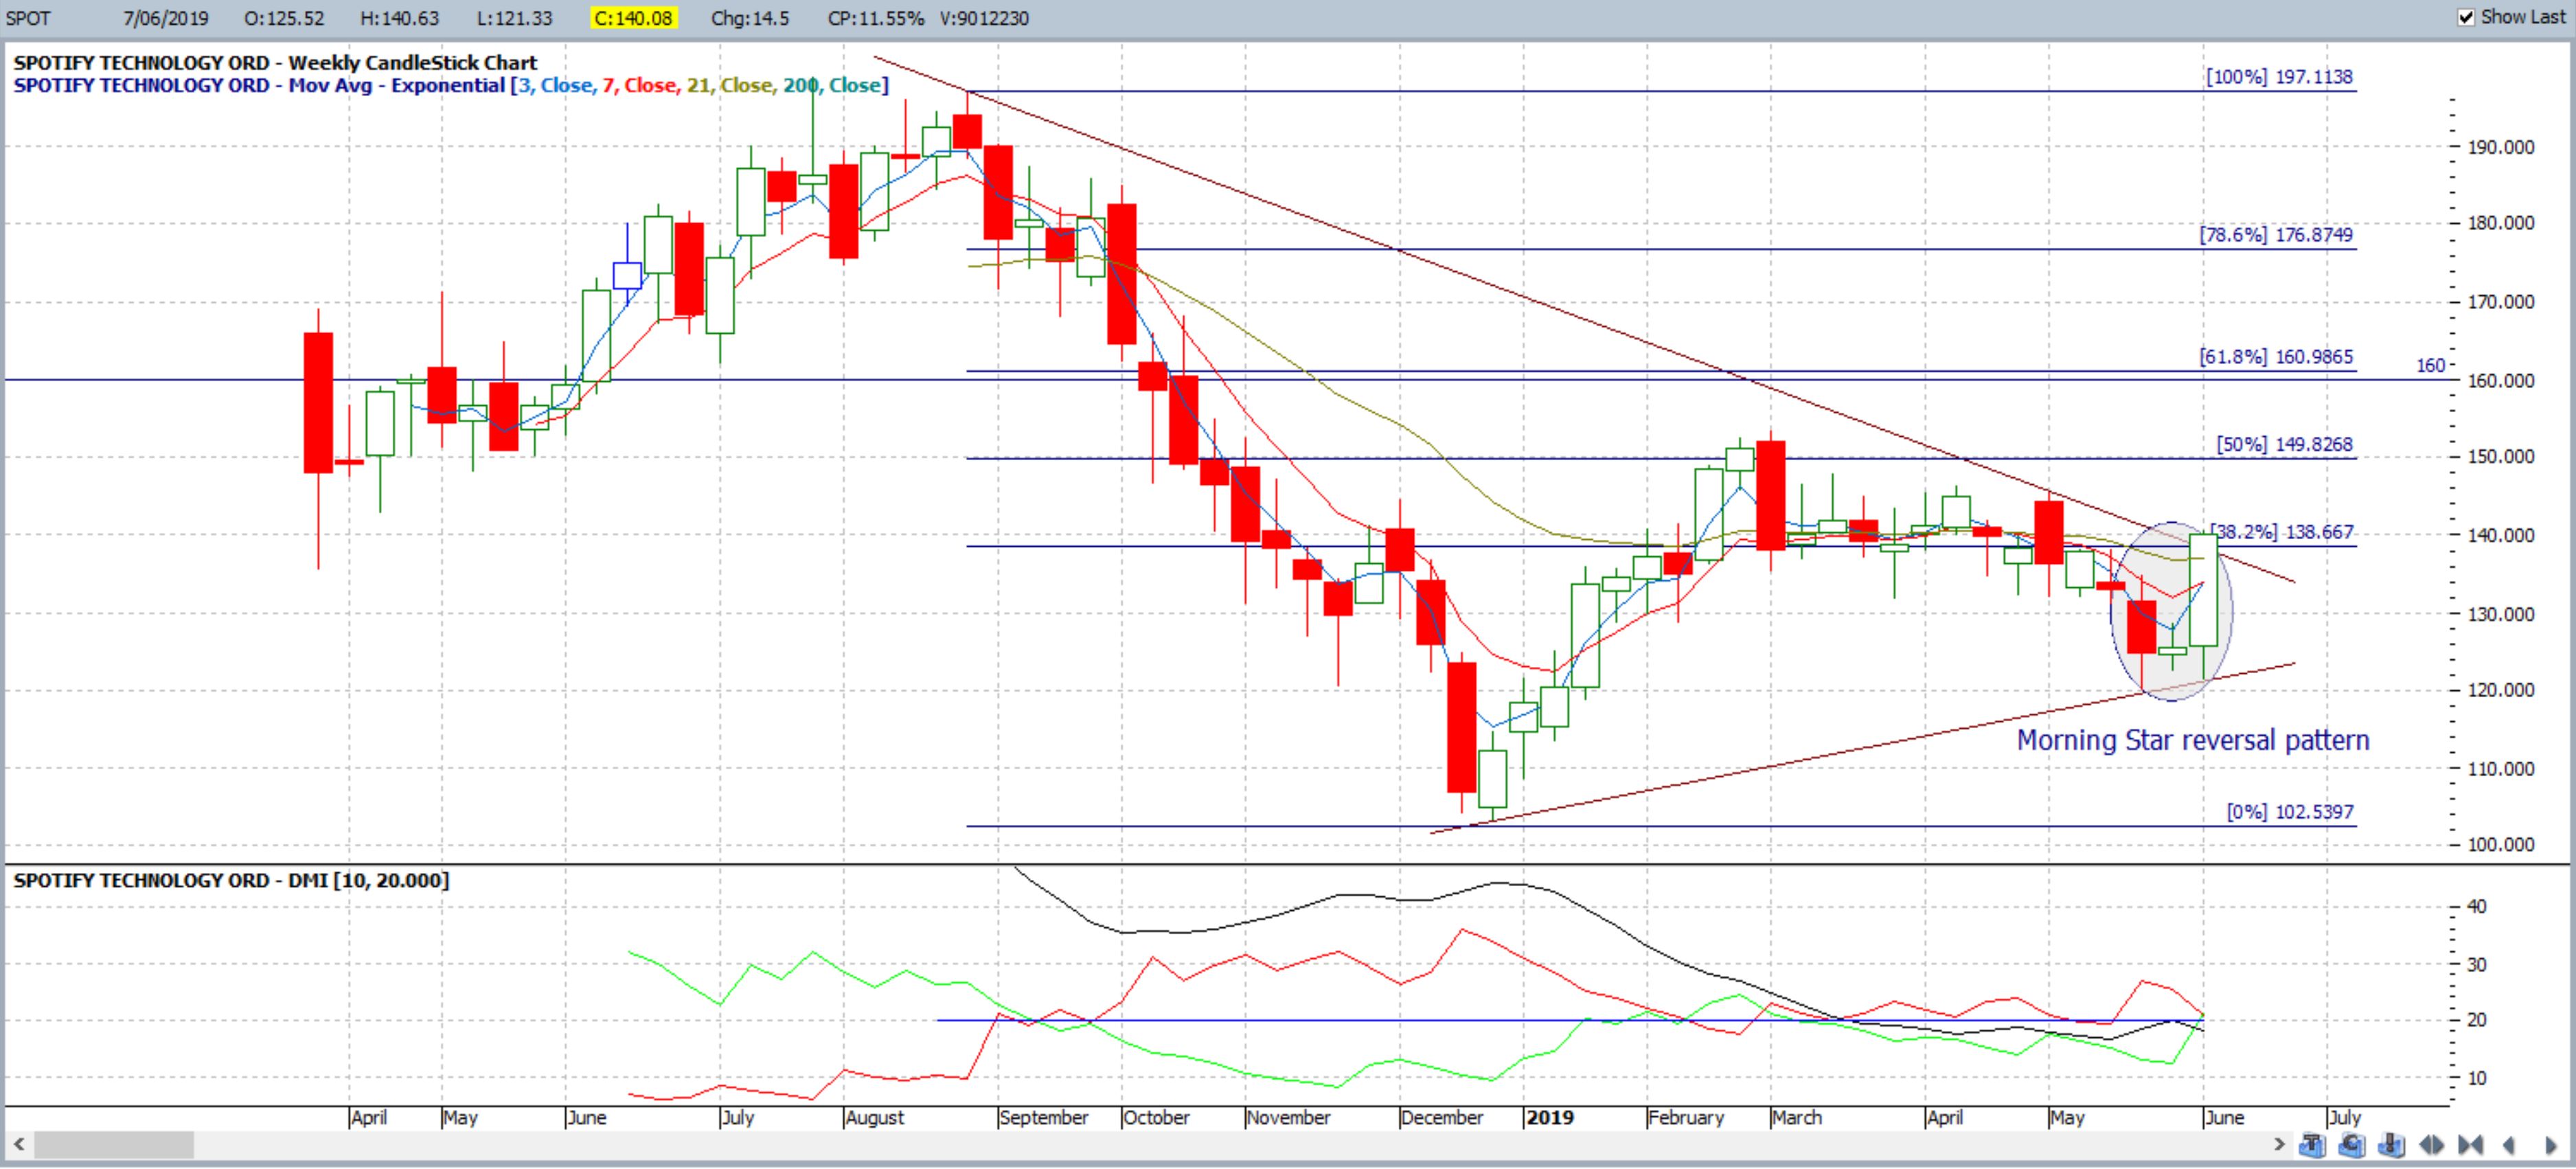
Task: Click the horizontal scrollbar right arrow
Action: coord(2279,1143)
